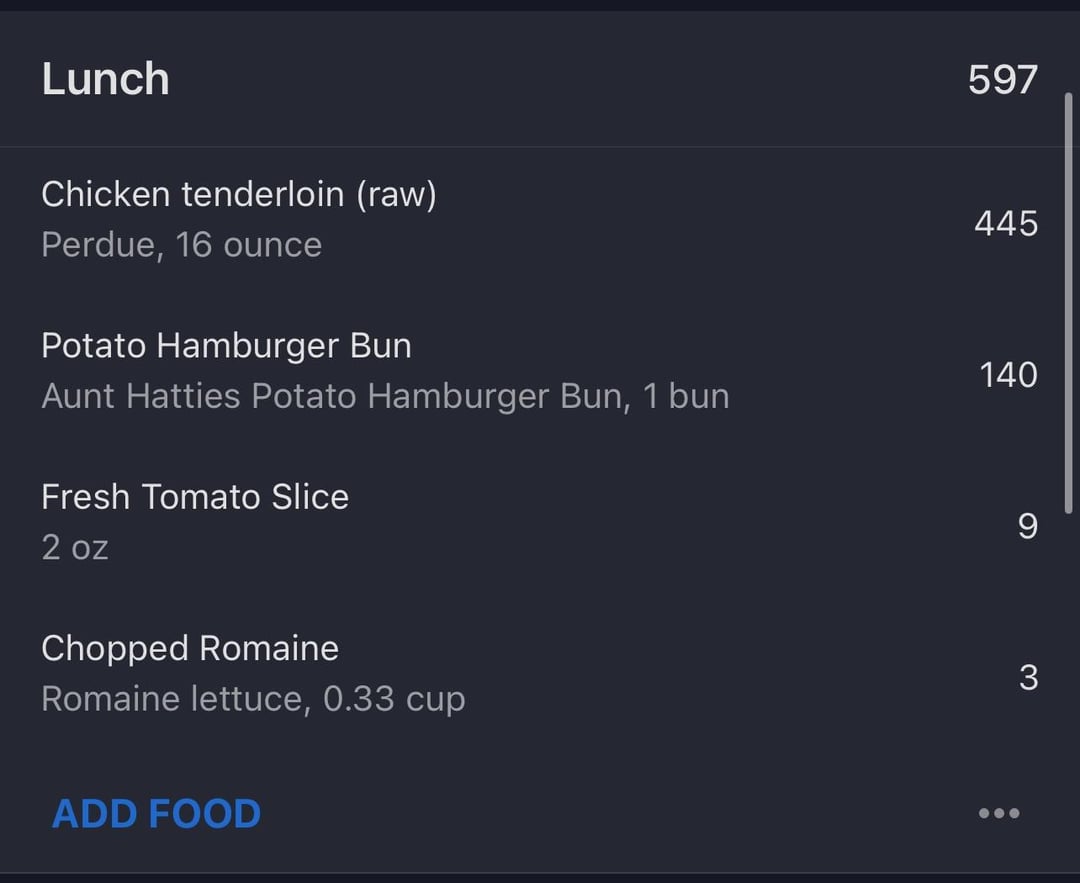The height and width of the screenshot is (883, 1080).
Task: Click the vertical scrollbar thumb
Action: click(1068, 303)
